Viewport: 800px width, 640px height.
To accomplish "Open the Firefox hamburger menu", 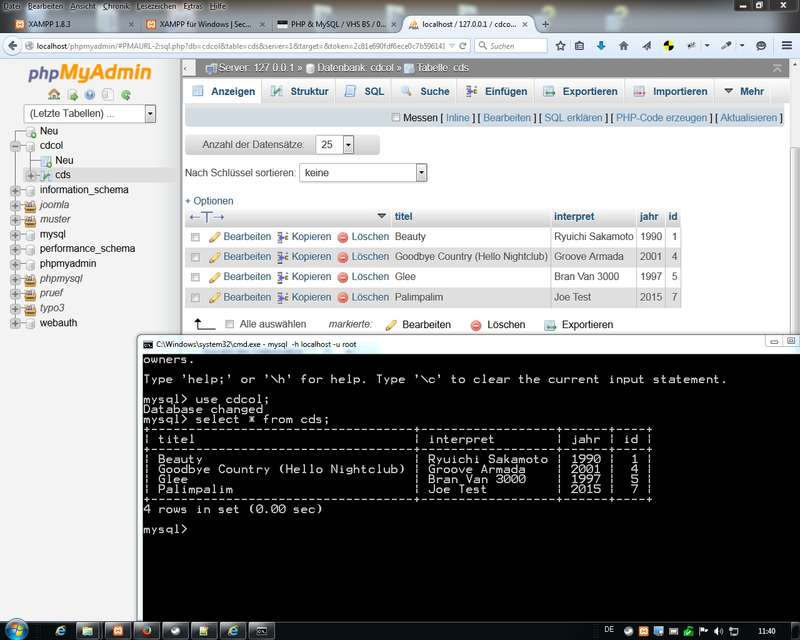I will pyautogui.click(x=787, y=46).
